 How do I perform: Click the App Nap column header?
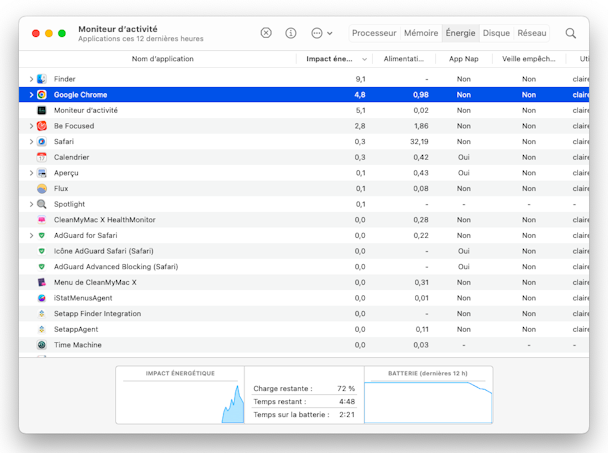point(463,59)
